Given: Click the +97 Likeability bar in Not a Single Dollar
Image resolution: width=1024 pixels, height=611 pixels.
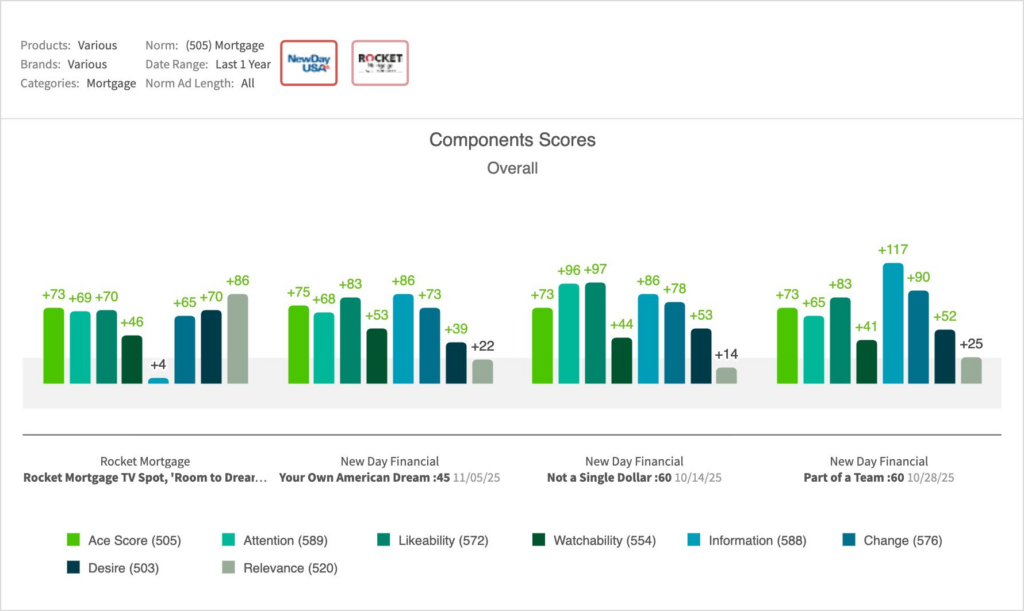Looking at the screenshot, I should point(595,333).
